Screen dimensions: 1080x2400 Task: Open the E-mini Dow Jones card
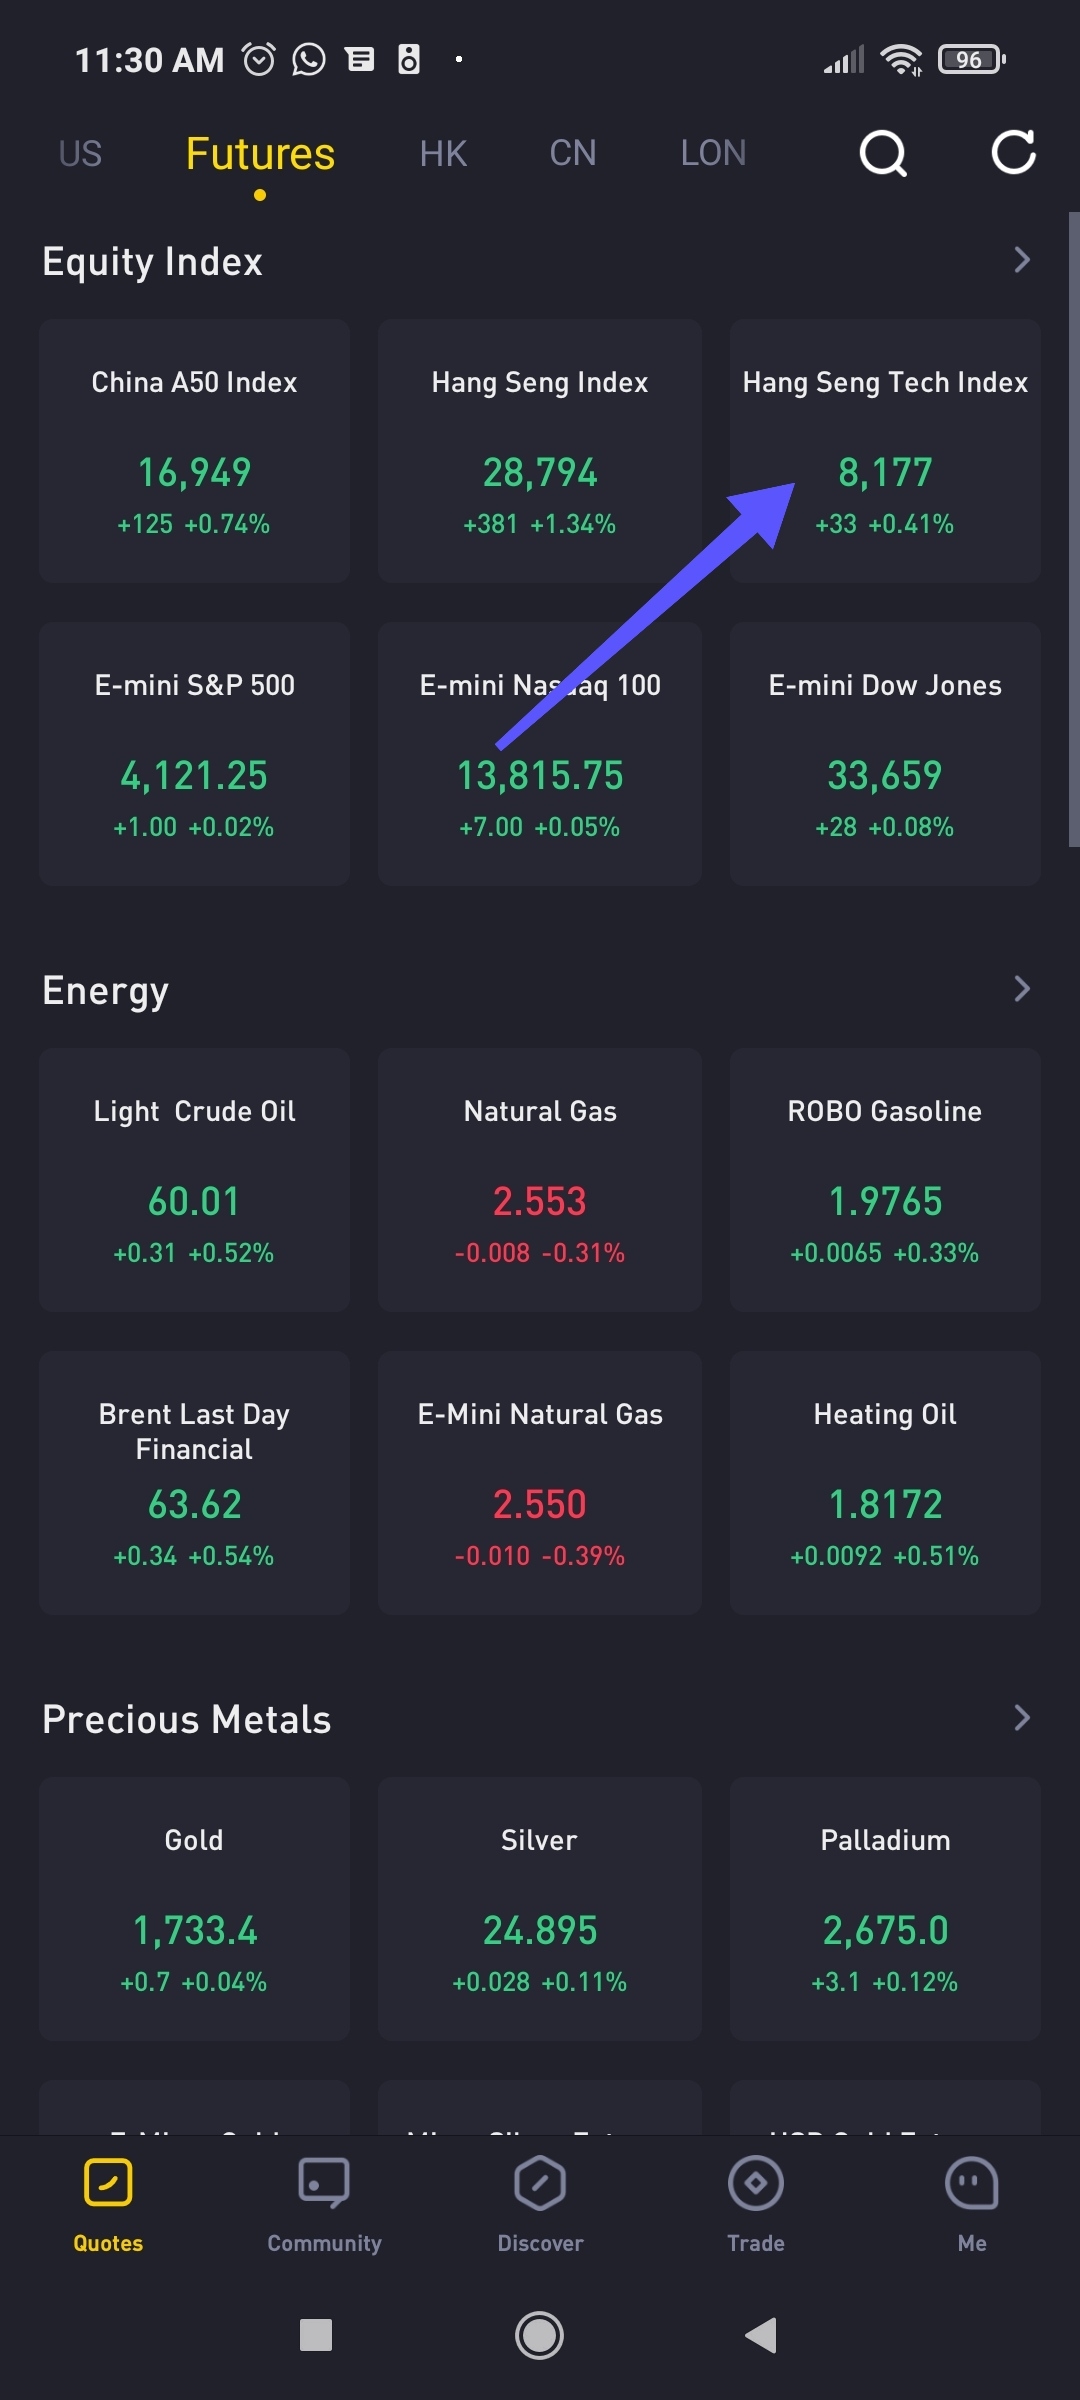point(885,753)
